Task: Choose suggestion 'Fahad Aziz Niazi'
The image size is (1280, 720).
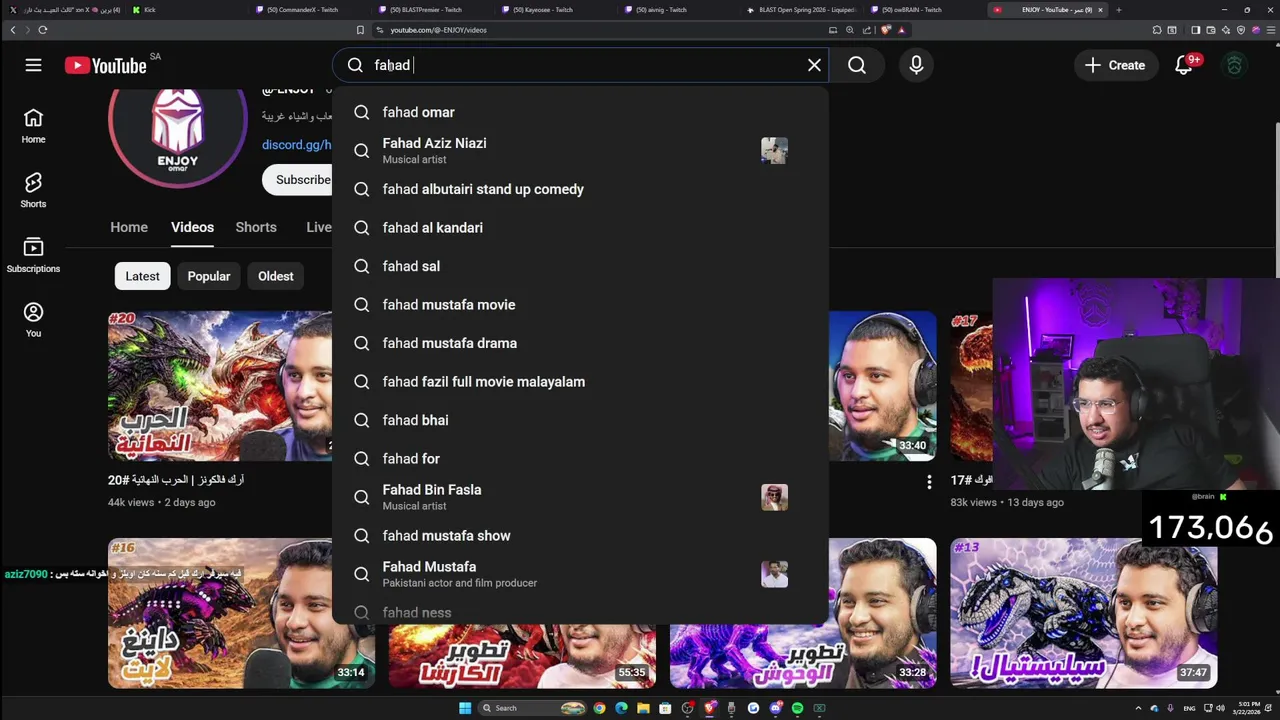Action: (x=580, y=151)
